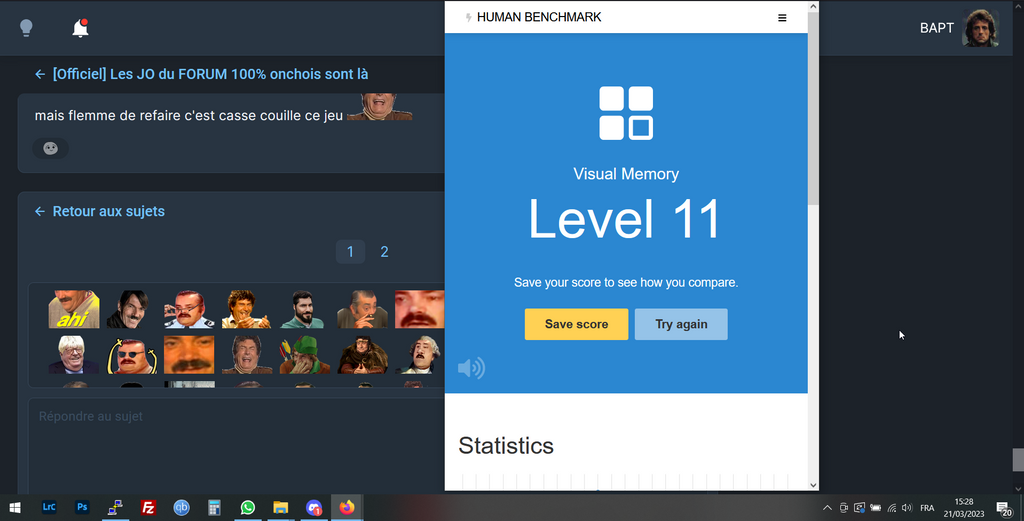The image size is (1024, 521).
Task: Click the battery tray icon
Action: [x=876, y=508]
